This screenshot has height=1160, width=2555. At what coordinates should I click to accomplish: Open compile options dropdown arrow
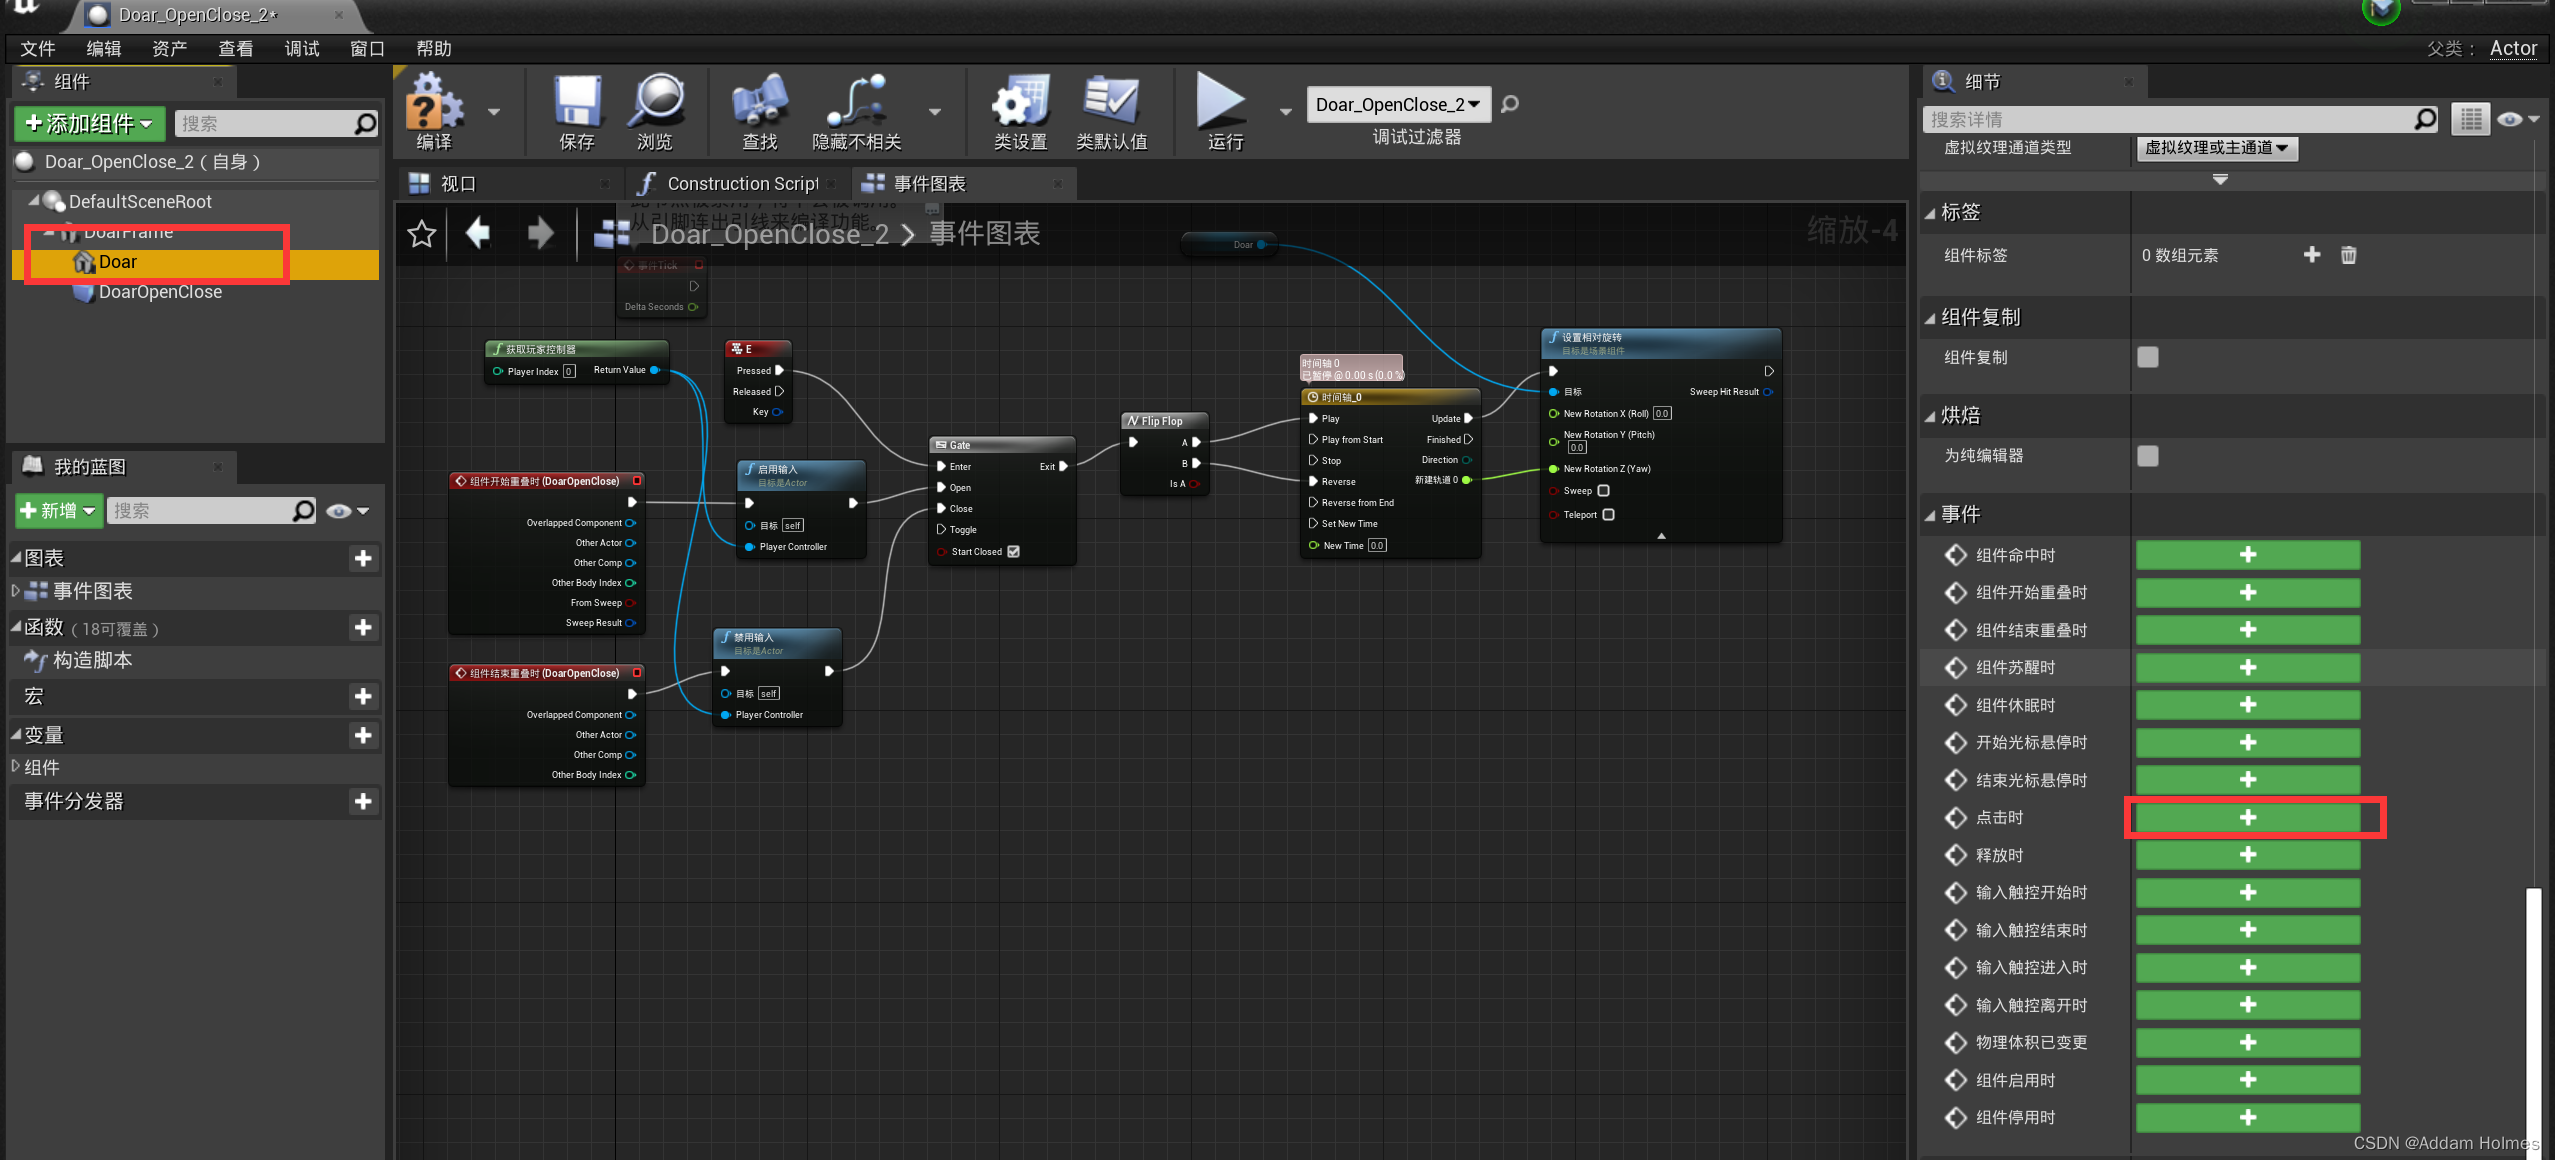click(494, 111)
